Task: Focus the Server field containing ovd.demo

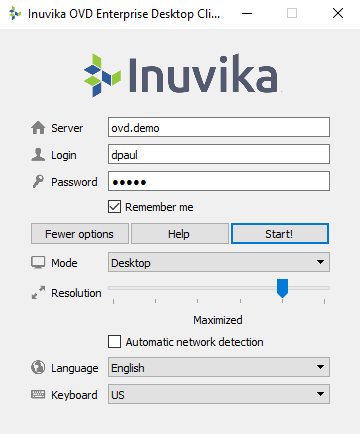Action: (x=219, y=127)
